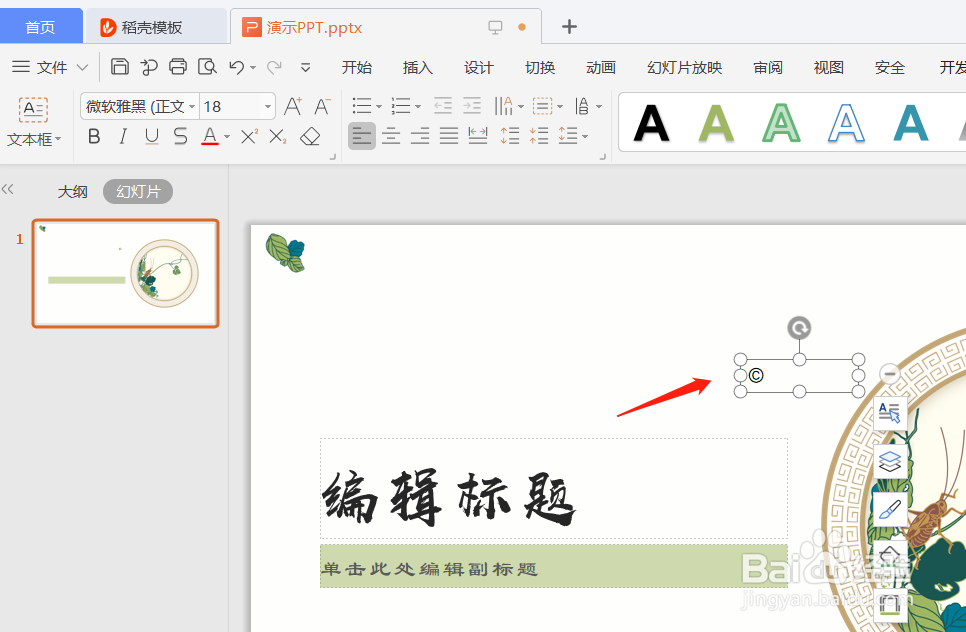Click the arrange layers icon on the floating toolbar
This screenshot has width=966, height=632.
coord(889,461)
